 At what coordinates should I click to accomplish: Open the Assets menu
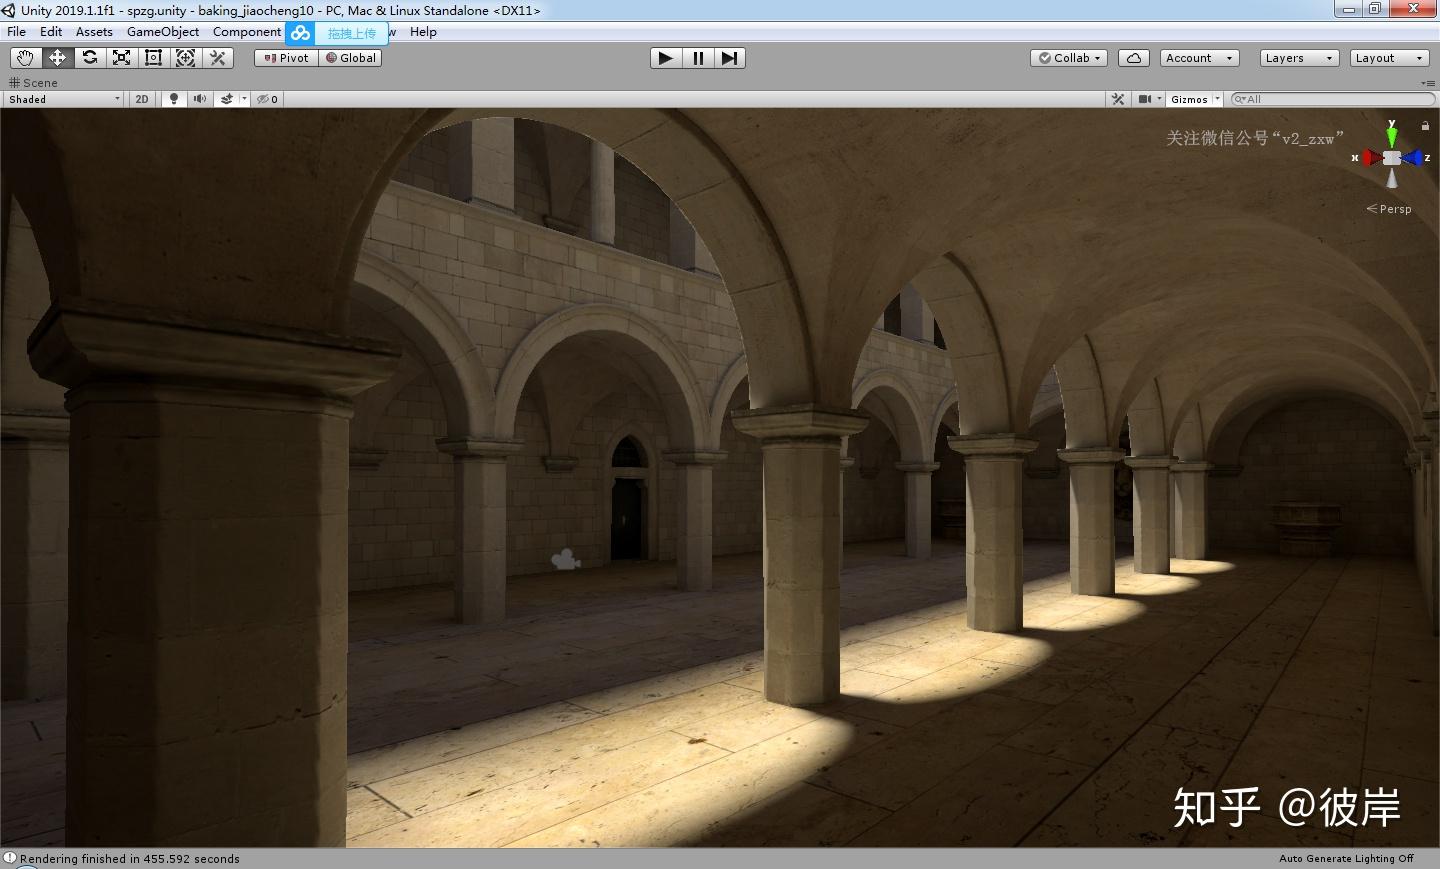pos(94,32)
